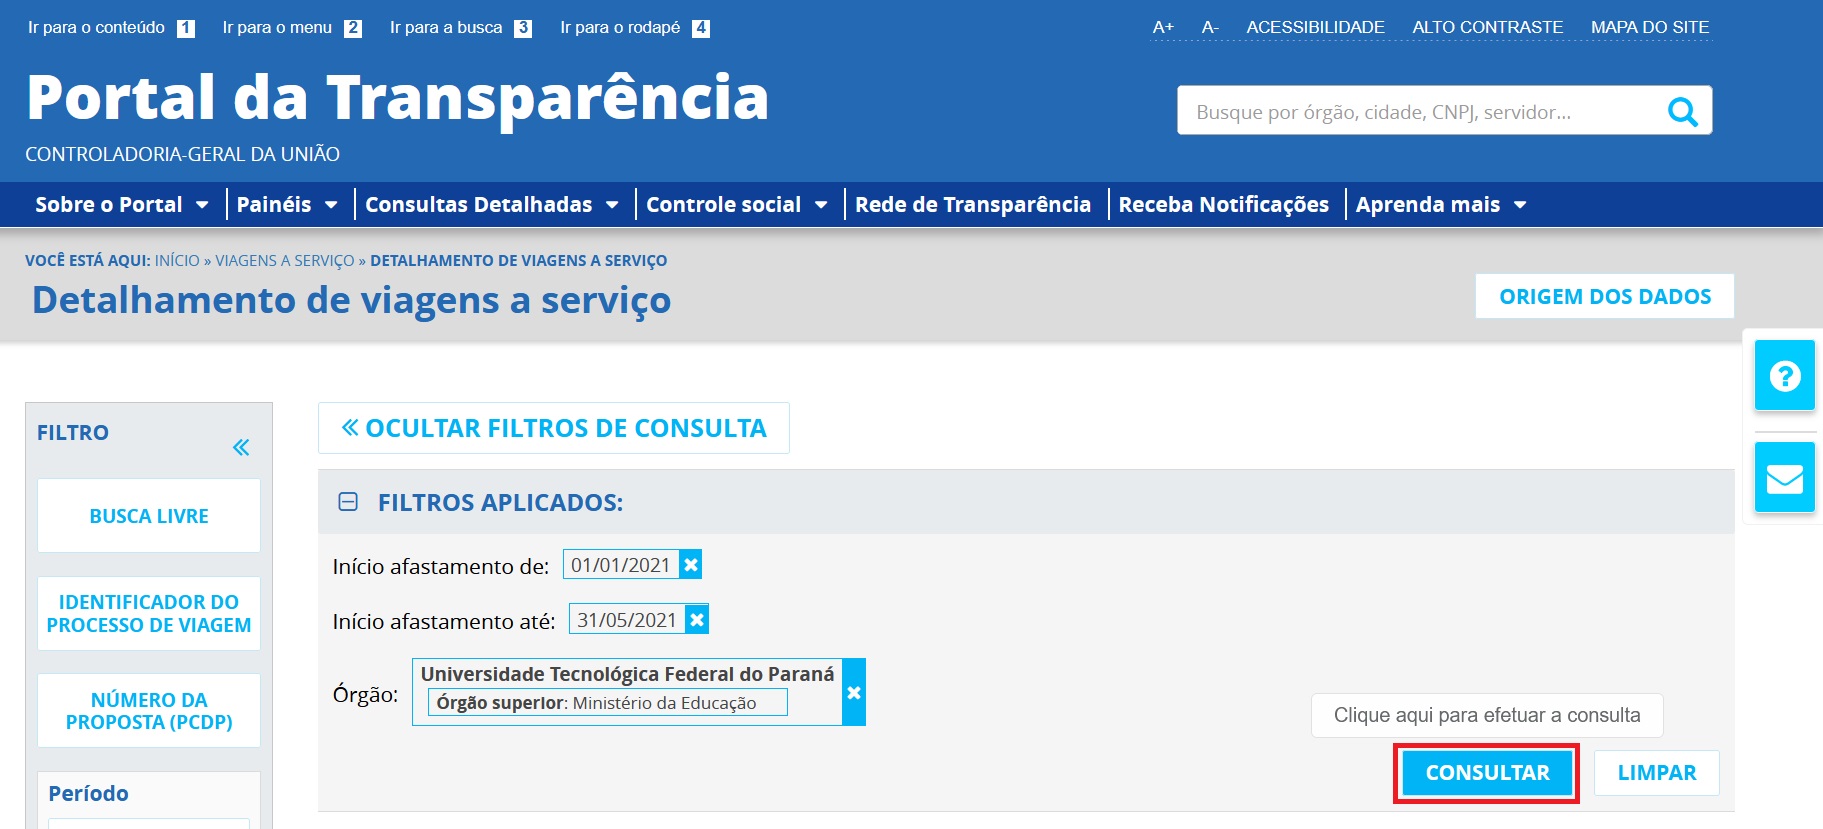Open the Consultas Detalhadas dropdown menu

(491, 205)
